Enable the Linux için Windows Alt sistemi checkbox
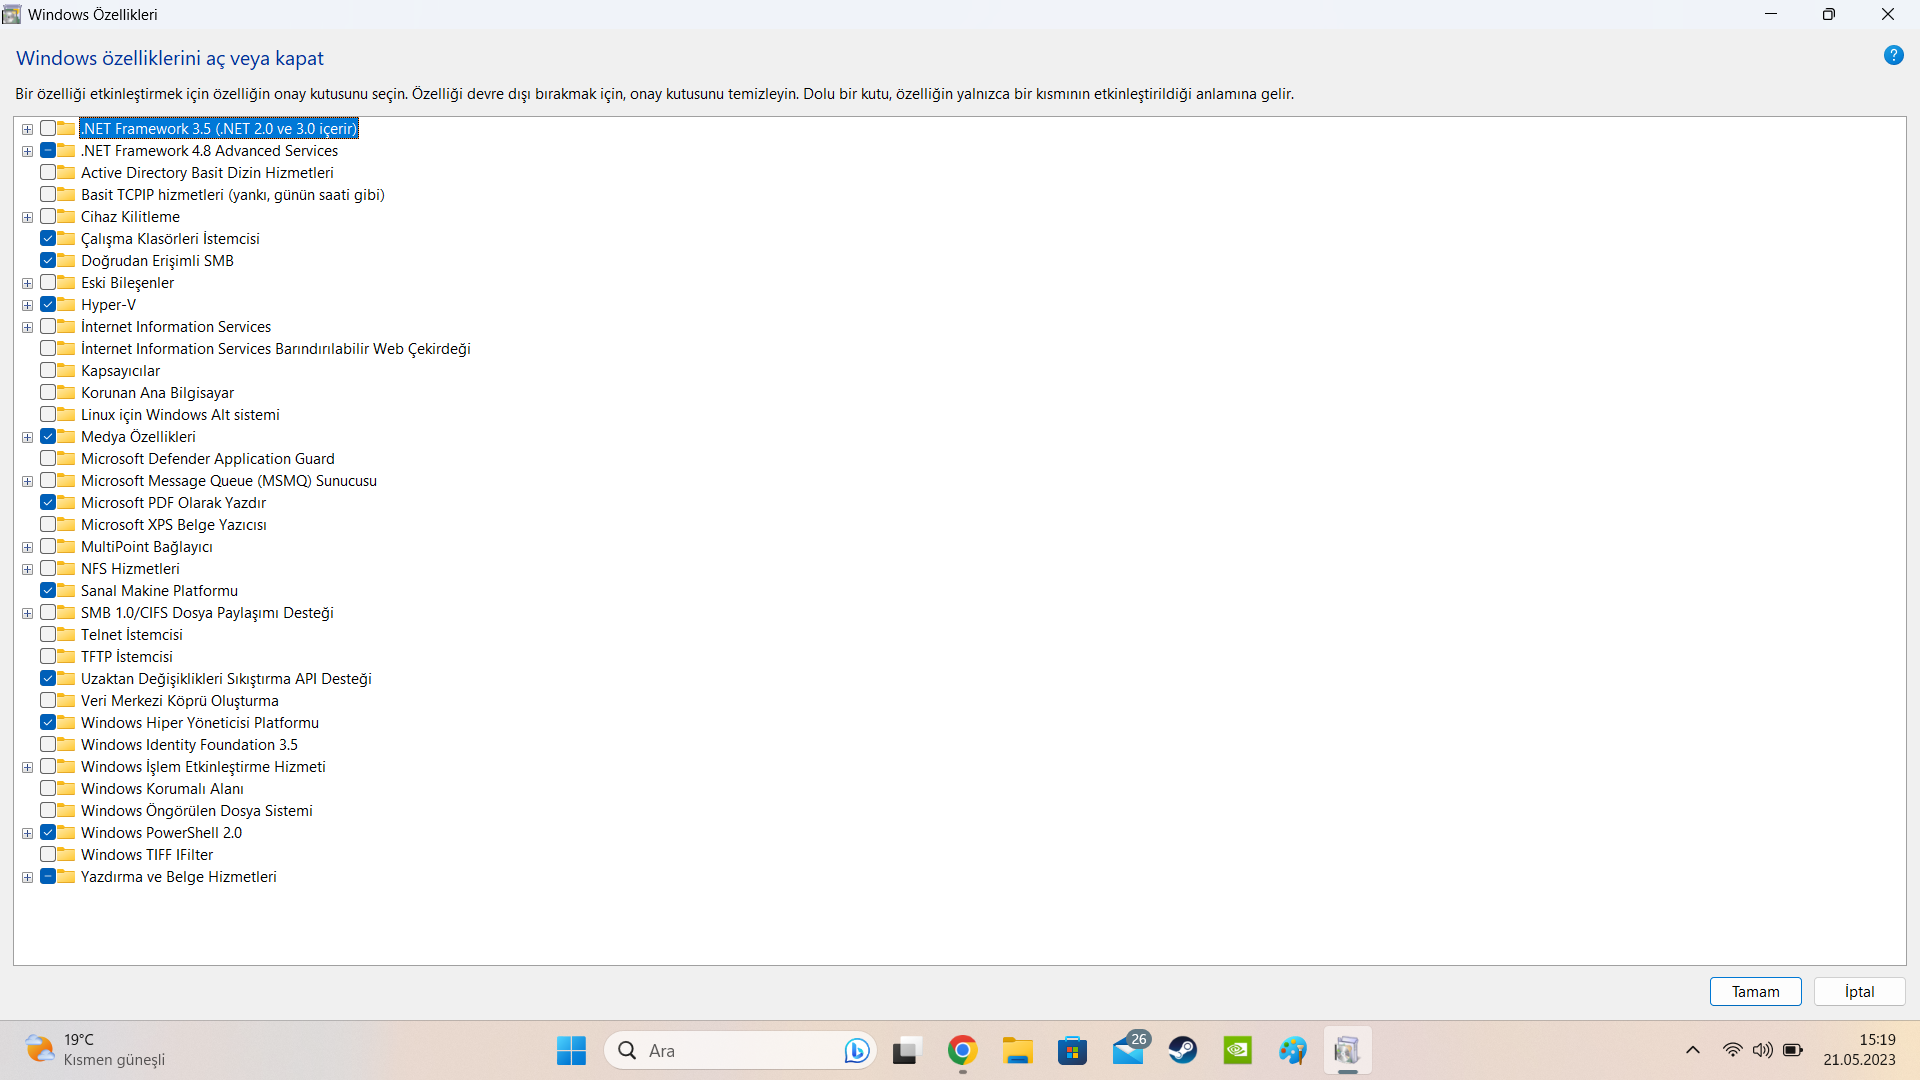 click(x=48, y=415)
